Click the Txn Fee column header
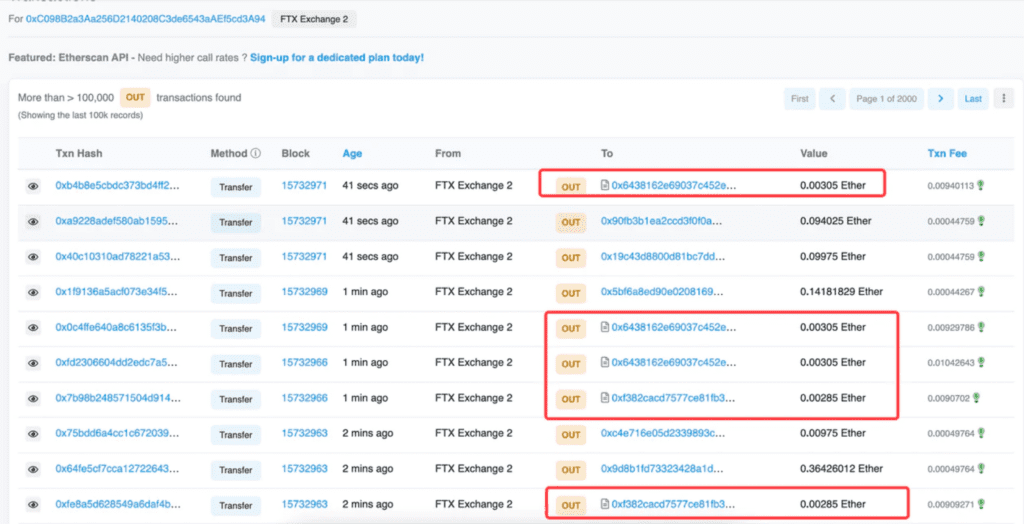The image size is (1024, 524). click(x=947, y=154)
